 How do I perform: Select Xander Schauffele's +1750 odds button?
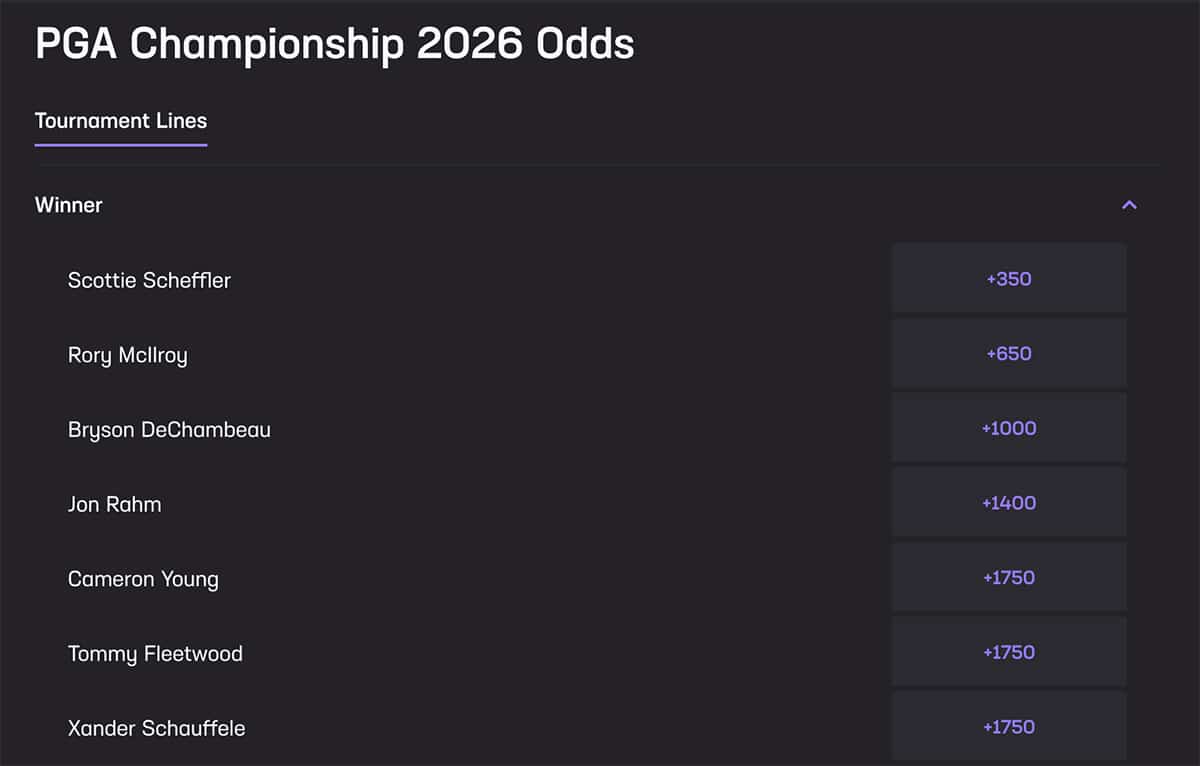click(1008, 727)
